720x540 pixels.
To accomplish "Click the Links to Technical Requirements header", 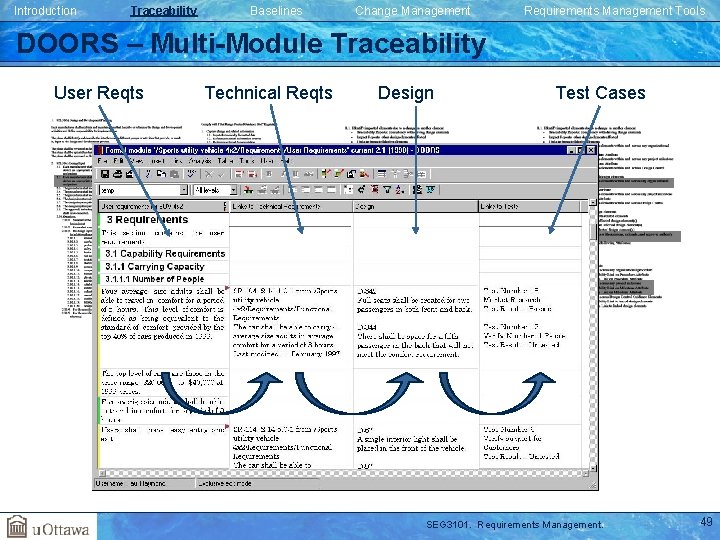I will click(291, 206).
